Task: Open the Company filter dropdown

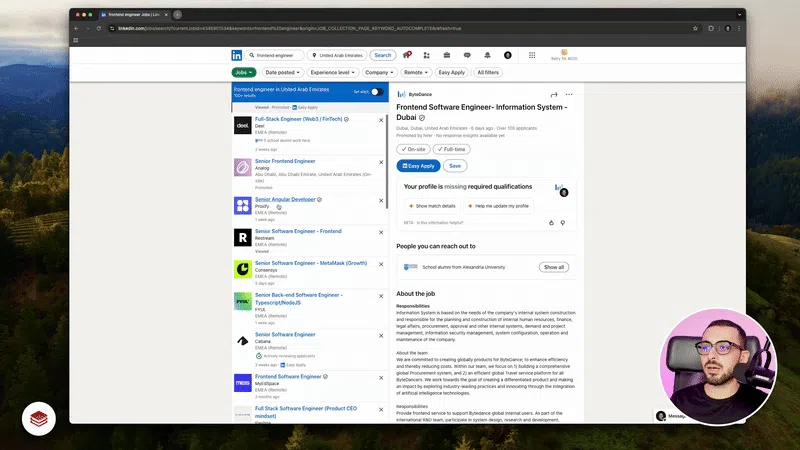Action: pos(378,73)
